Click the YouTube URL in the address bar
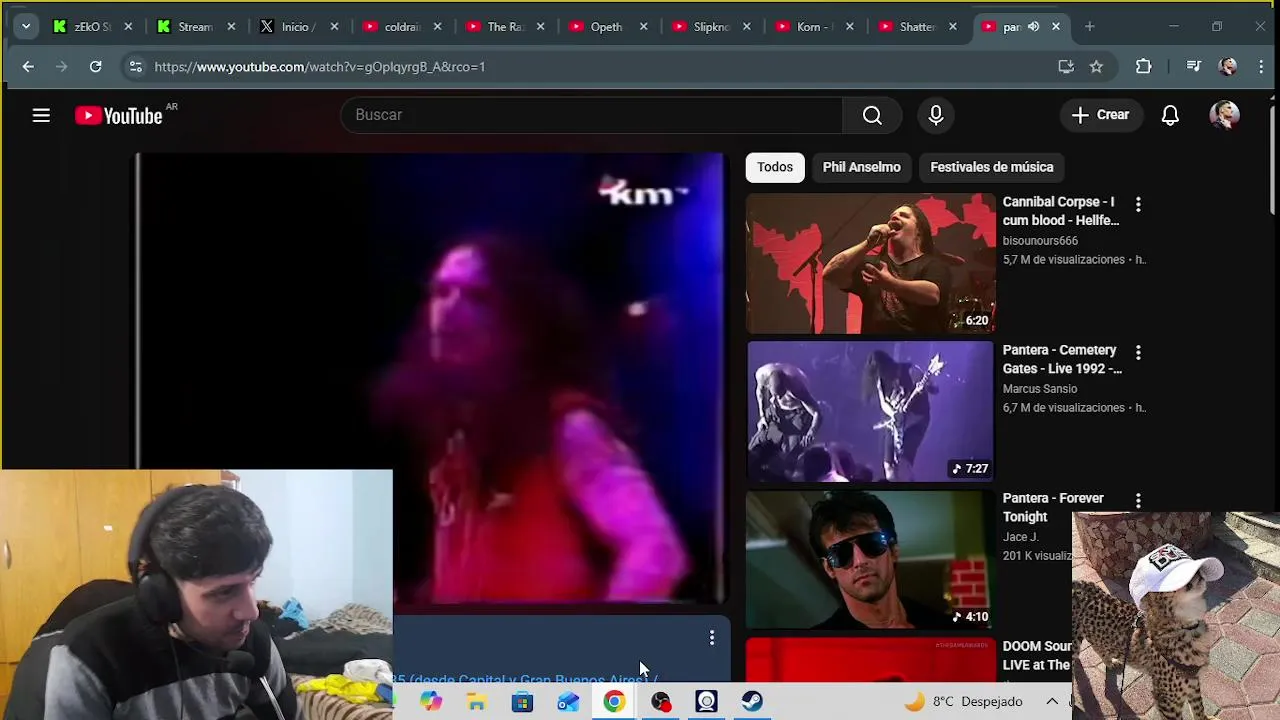The height and width of the screenshot is (720, 1280). (x=320, y=67)
